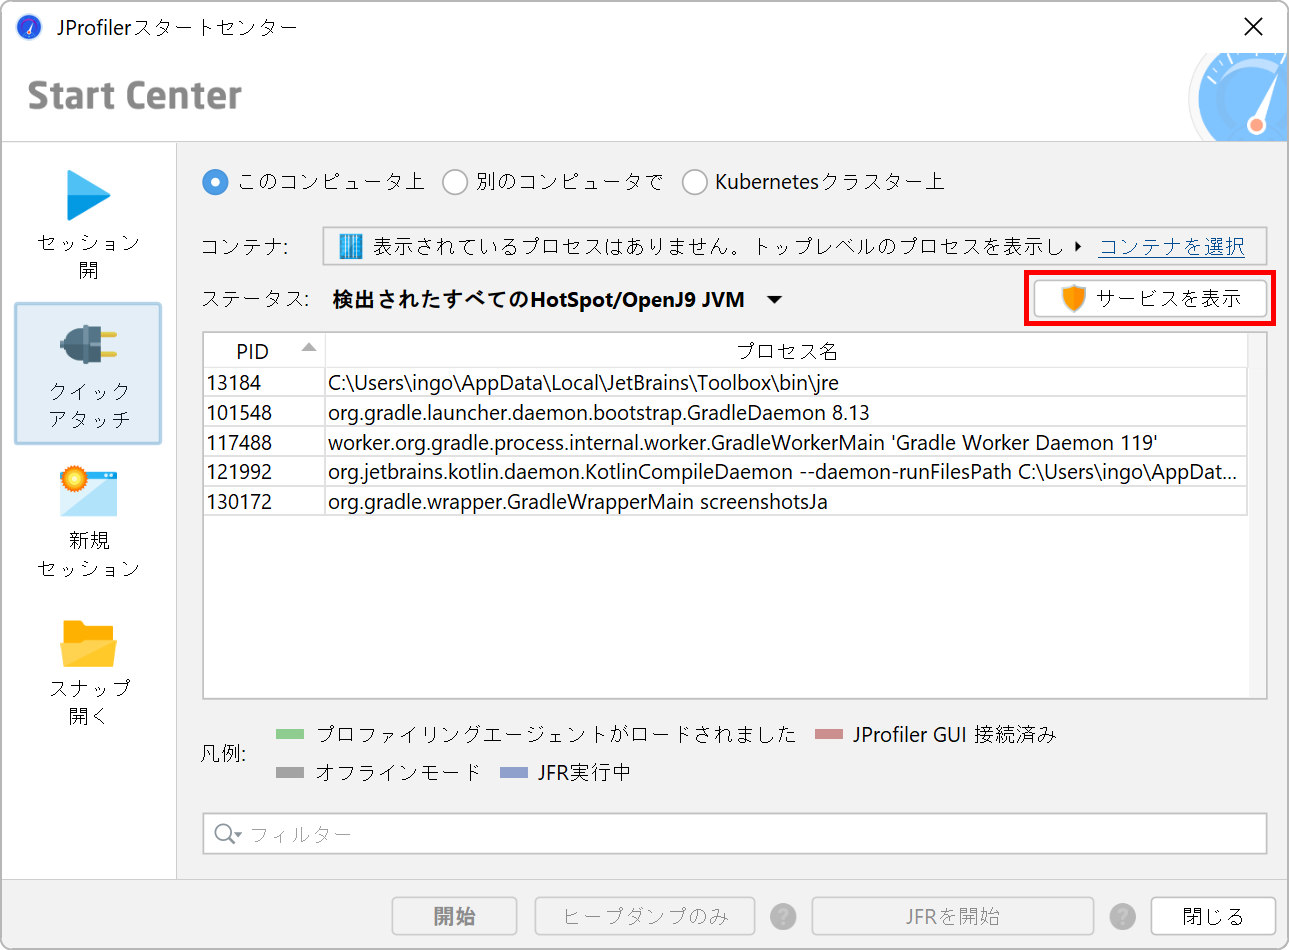The height and width of the screenshot is (950, 1289).
Task: Sort by the PID column header
Action: (x=264, y=351)
